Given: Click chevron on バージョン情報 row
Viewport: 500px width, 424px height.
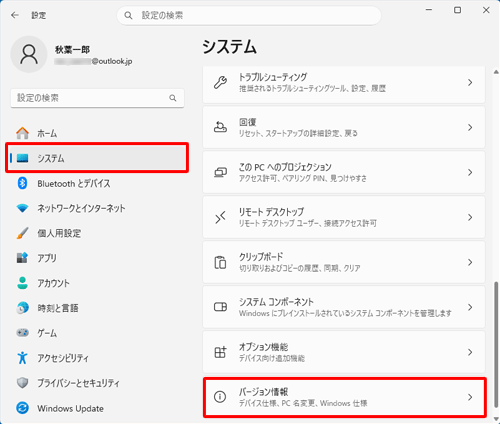Looking at the screenshot, I should (470, 397).
